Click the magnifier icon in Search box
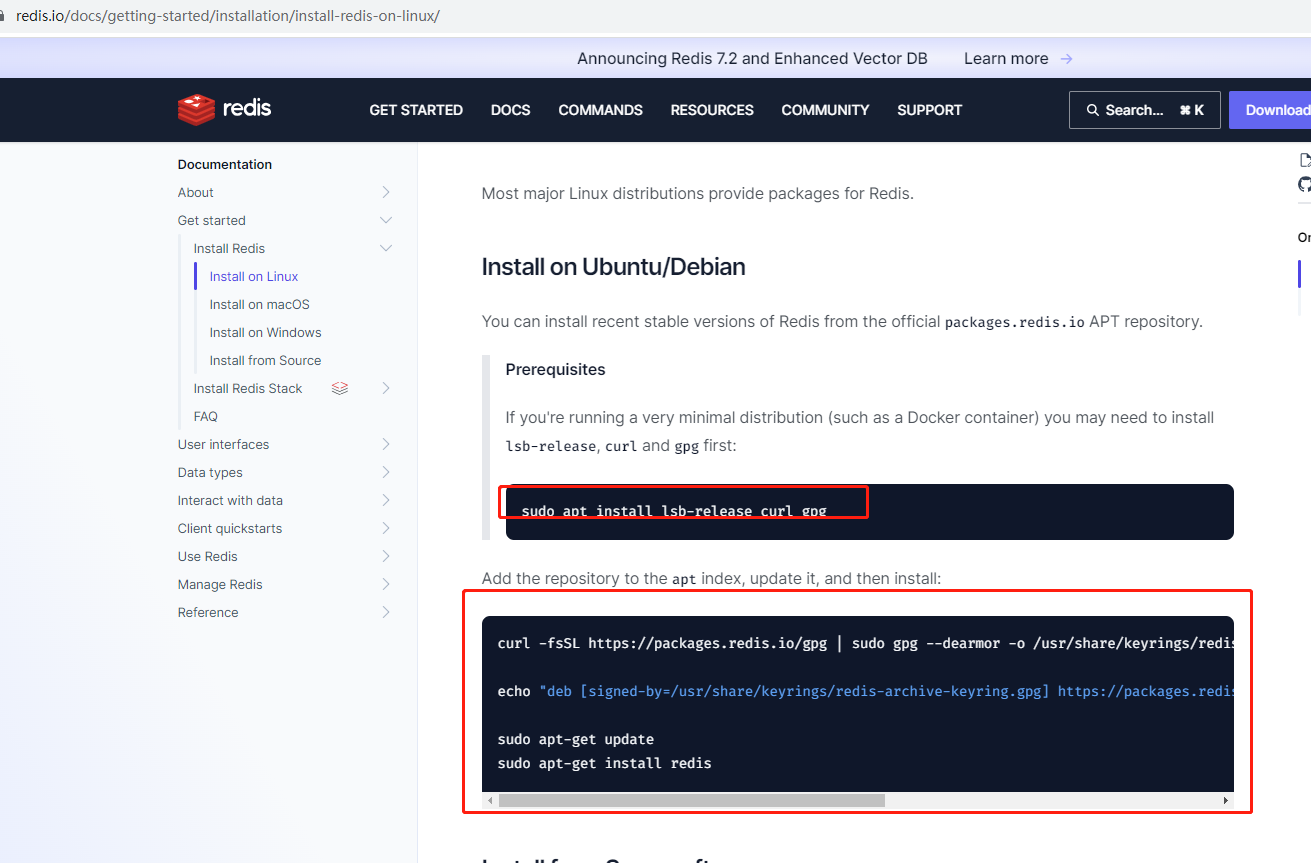This screenshot has width=1311, height=863. (x=1092, y=110)
